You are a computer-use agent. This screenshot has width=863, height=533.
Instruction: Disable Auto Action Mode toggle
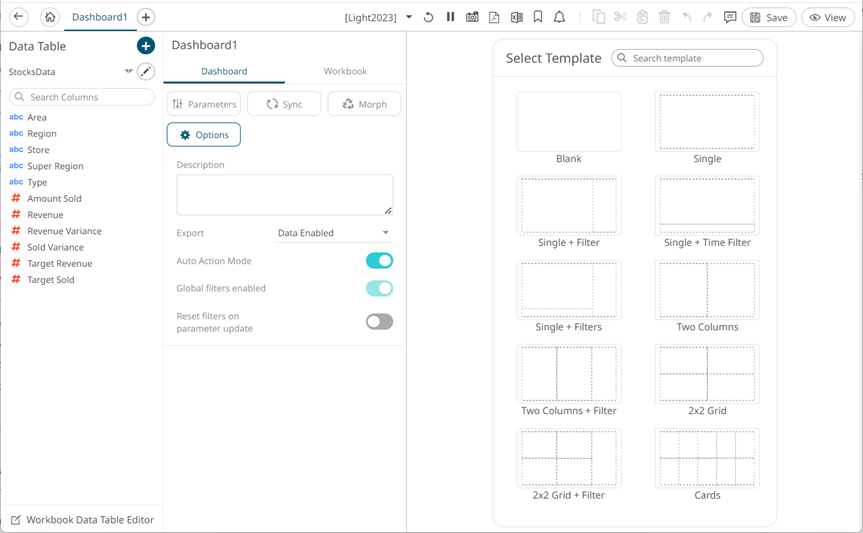point(379,261)
